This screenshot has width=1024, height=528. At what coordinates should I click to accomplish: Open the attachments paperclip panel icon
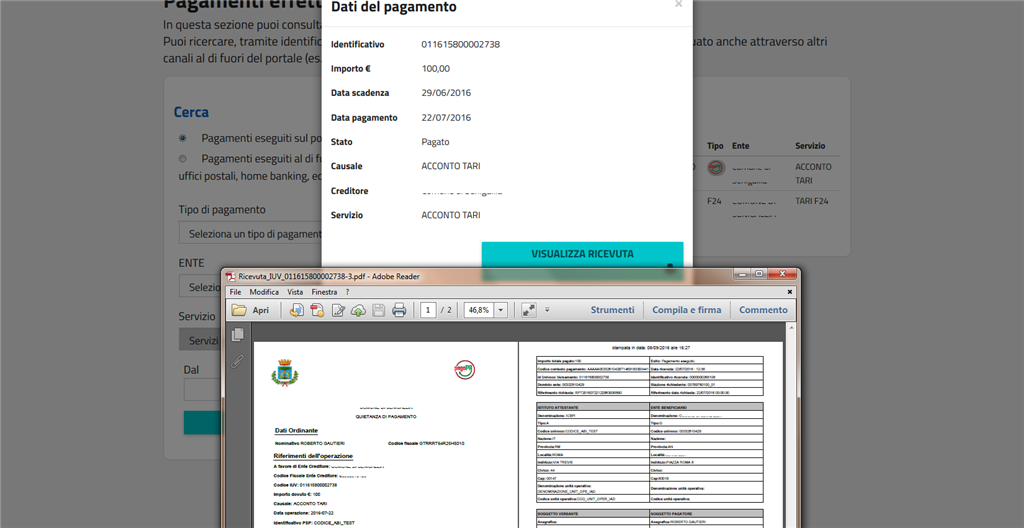point(238,360)
